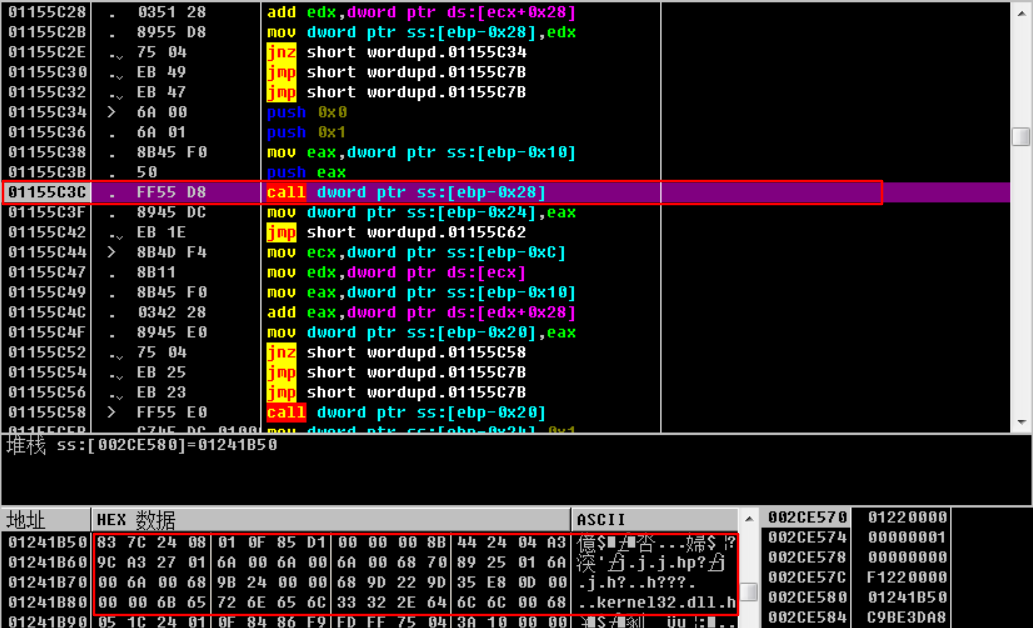Click the hex dump scroll up arrow
1033x628 pixels.
[x=748, y=518]
